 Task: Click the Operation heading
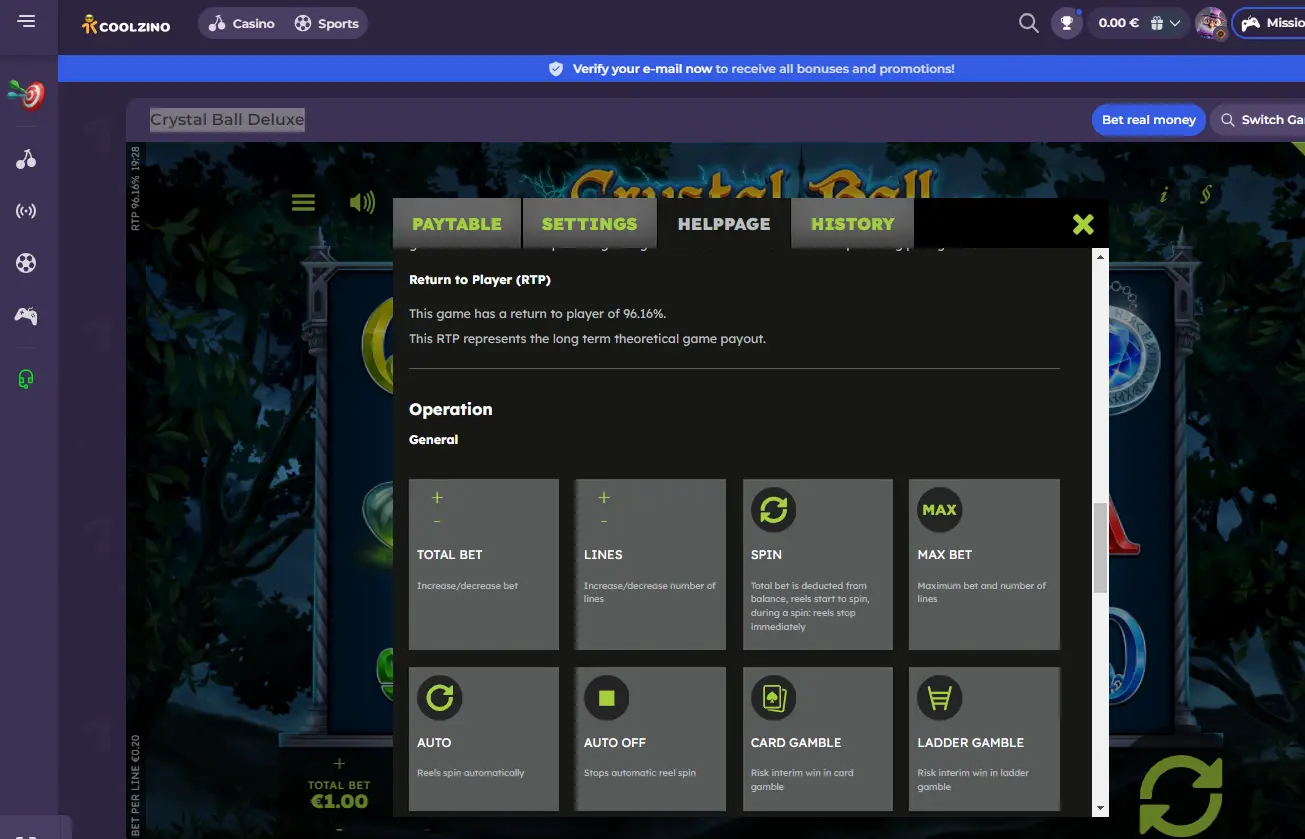pos(451,409)
